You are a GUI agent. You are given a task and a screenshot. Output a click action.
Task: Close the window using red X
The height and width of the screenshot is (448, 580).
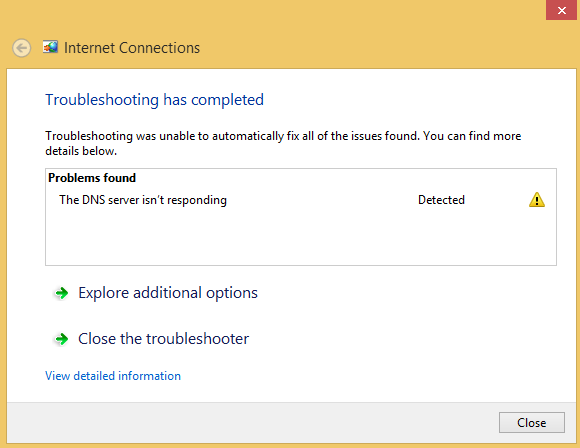[562, 10]
